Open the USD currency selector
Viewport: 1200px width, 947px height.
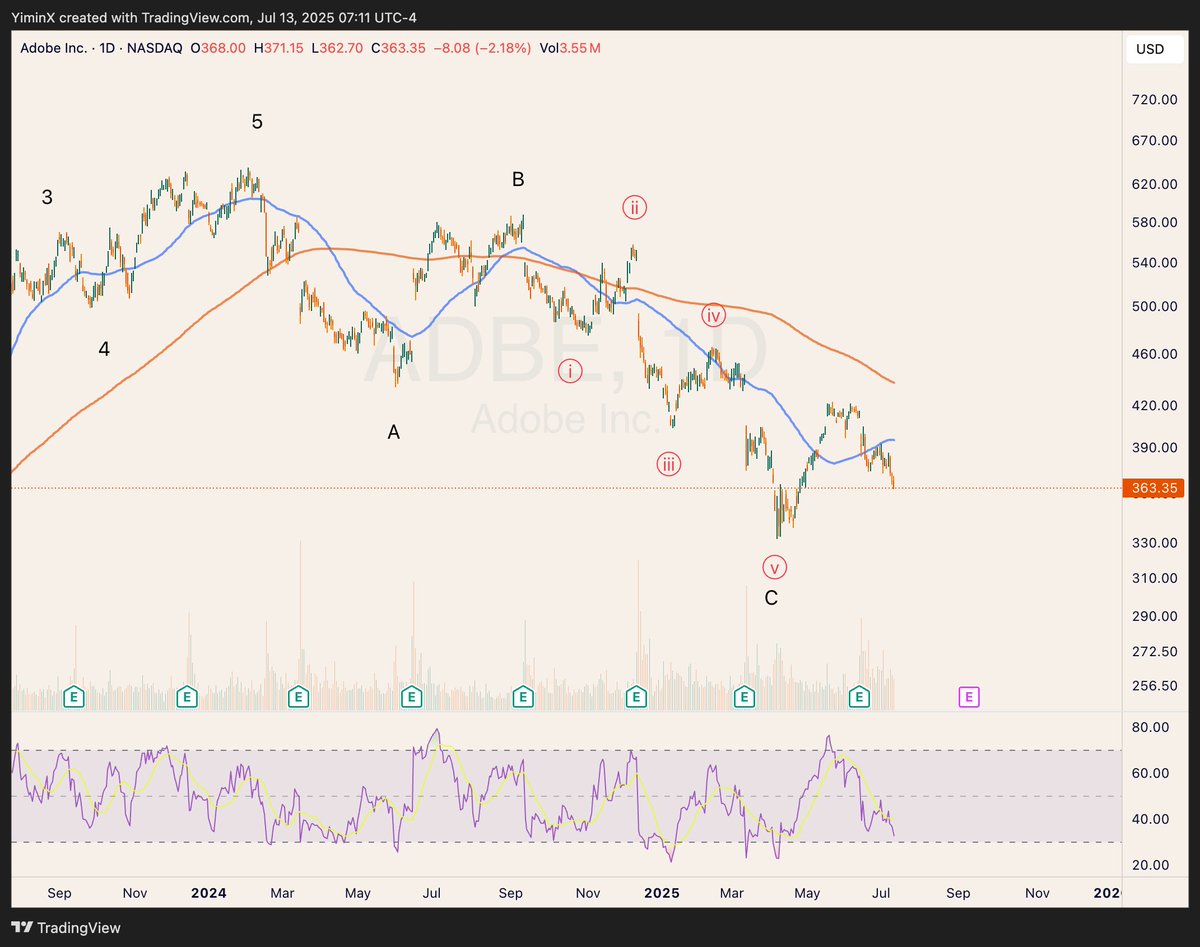click(1154, 48)
